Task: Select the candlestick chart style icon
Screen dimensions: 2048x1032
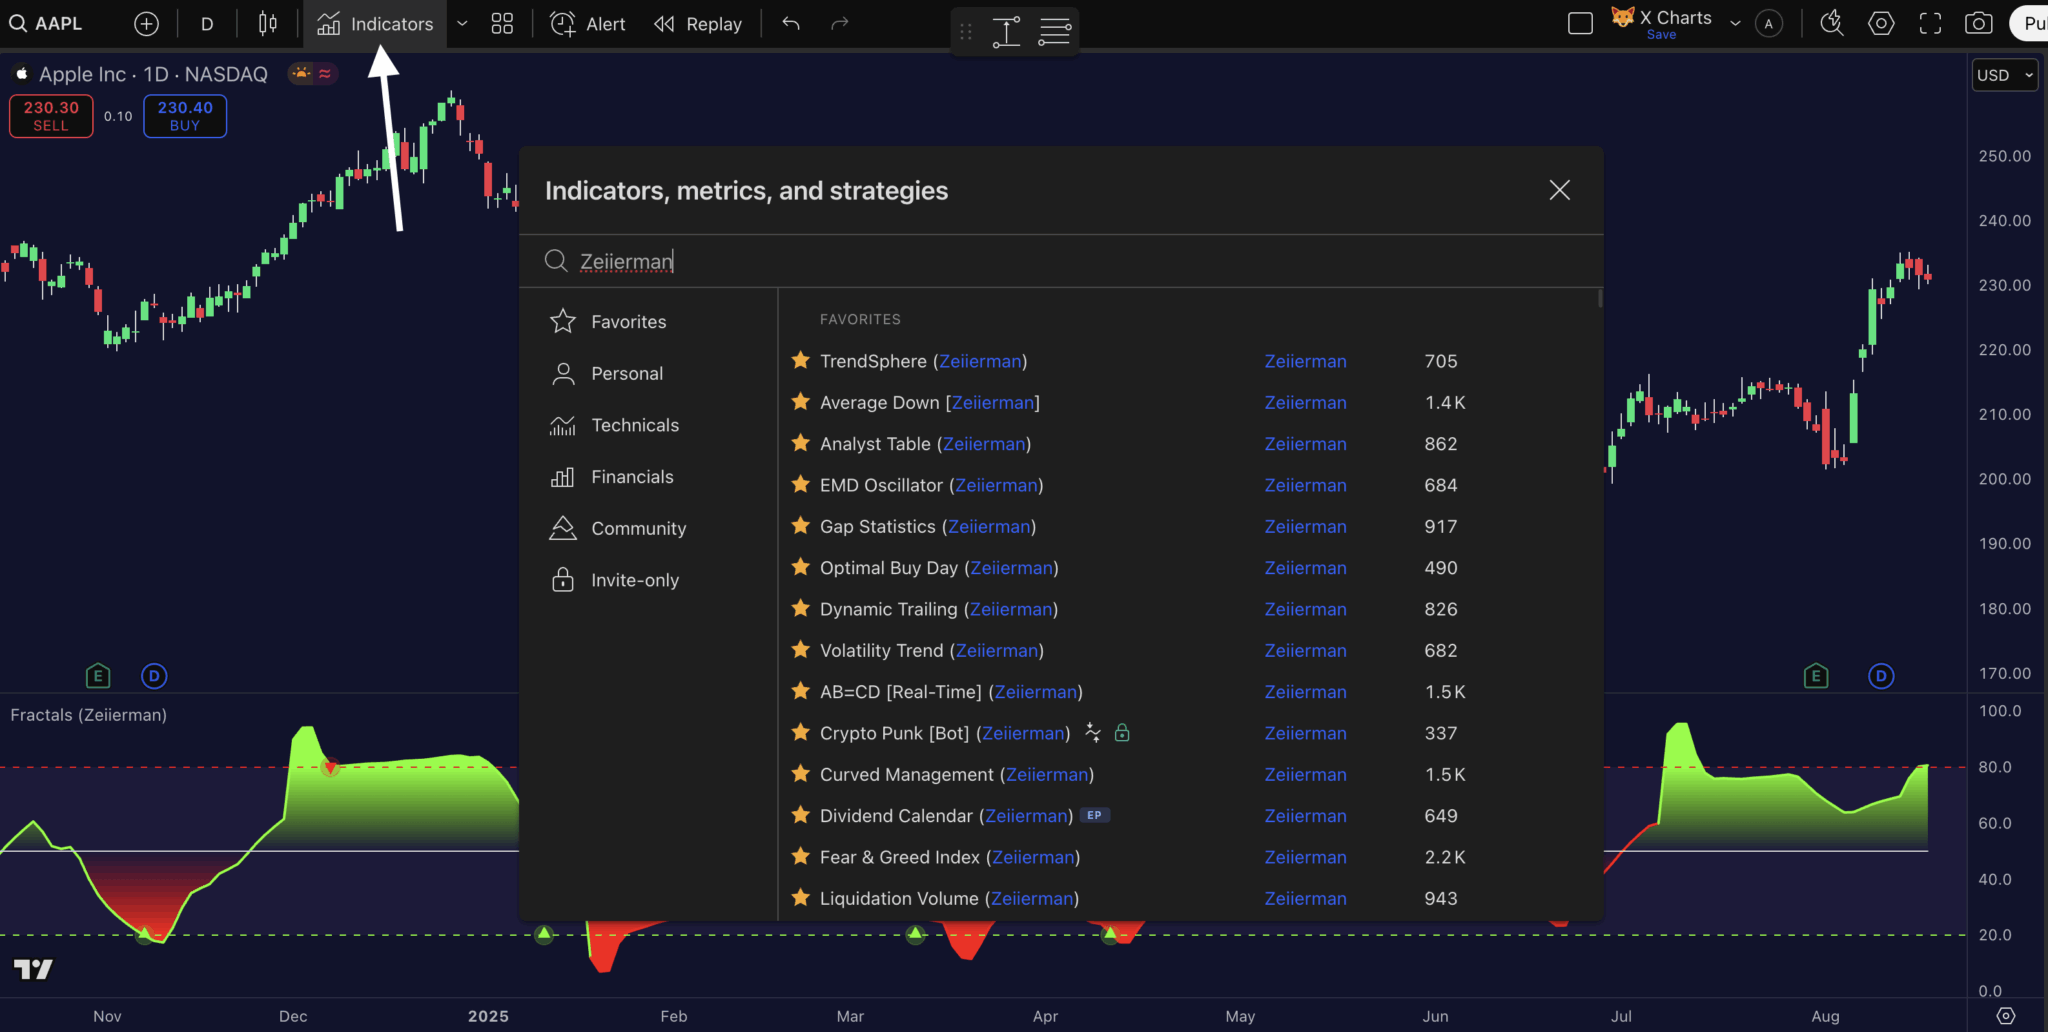Action: [x=267, y=23]
